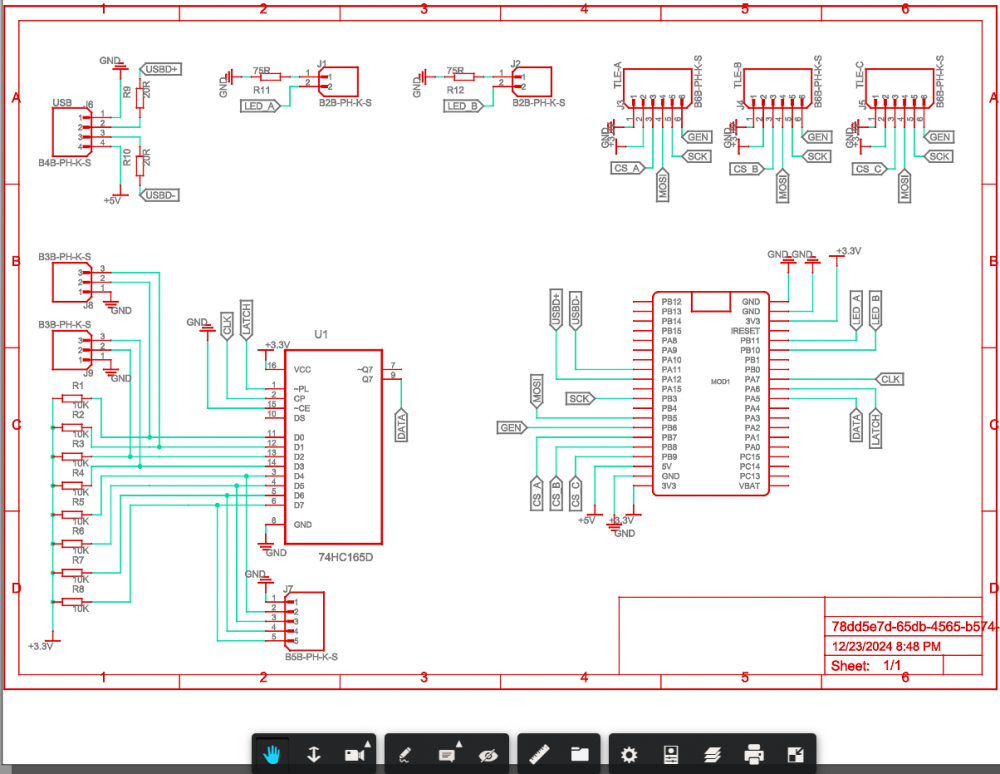
Task: Open the Properties panel icon
Action: click(x=672, y=754)
